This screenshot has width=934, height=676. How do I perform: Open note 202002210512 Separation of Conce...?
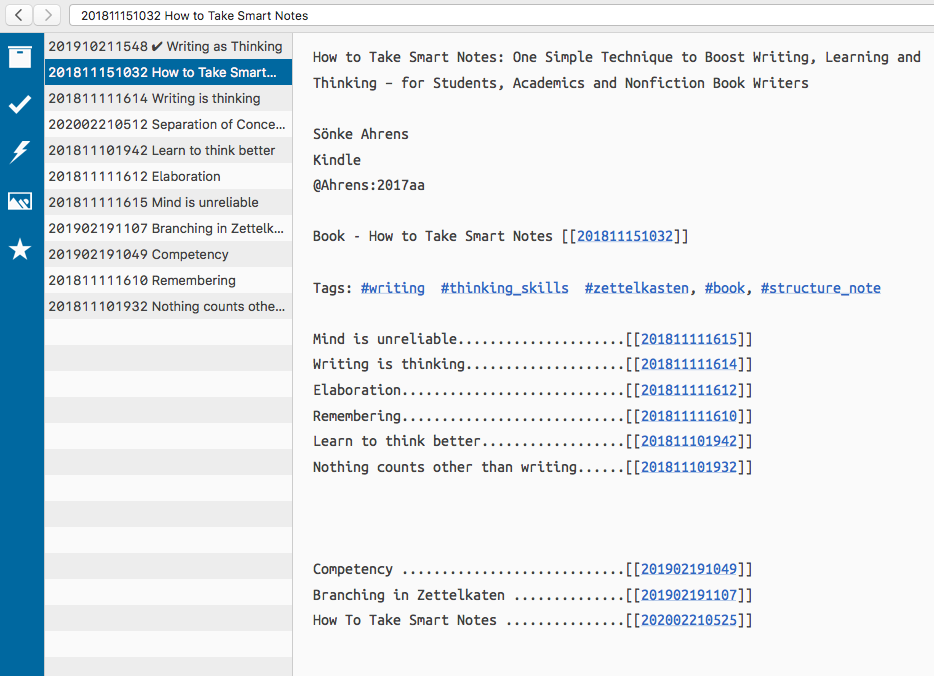point(168,124)
